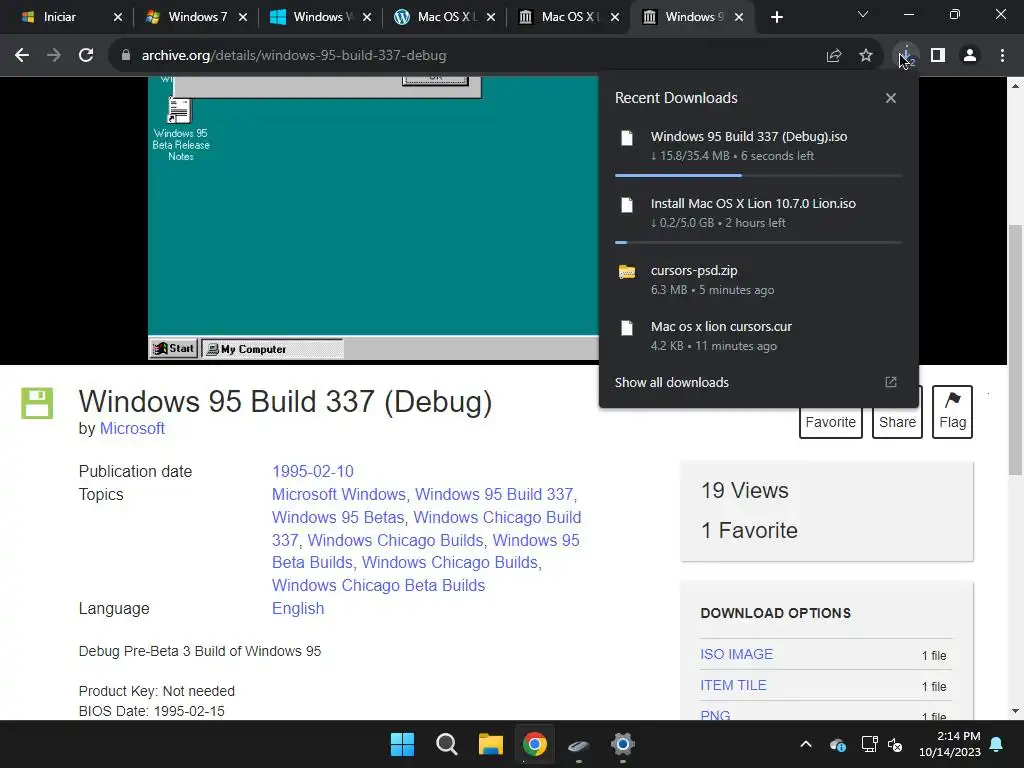1024x768 pixels.
Task: Click the 19 Views text
Action: 744,490
